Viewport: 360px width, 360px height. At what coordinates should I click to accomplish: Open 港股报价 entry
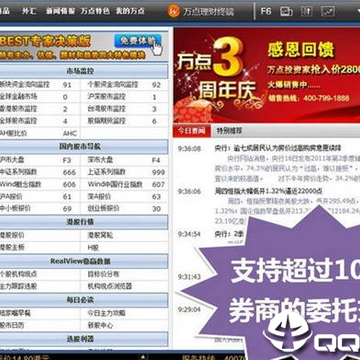coord(12,235)
